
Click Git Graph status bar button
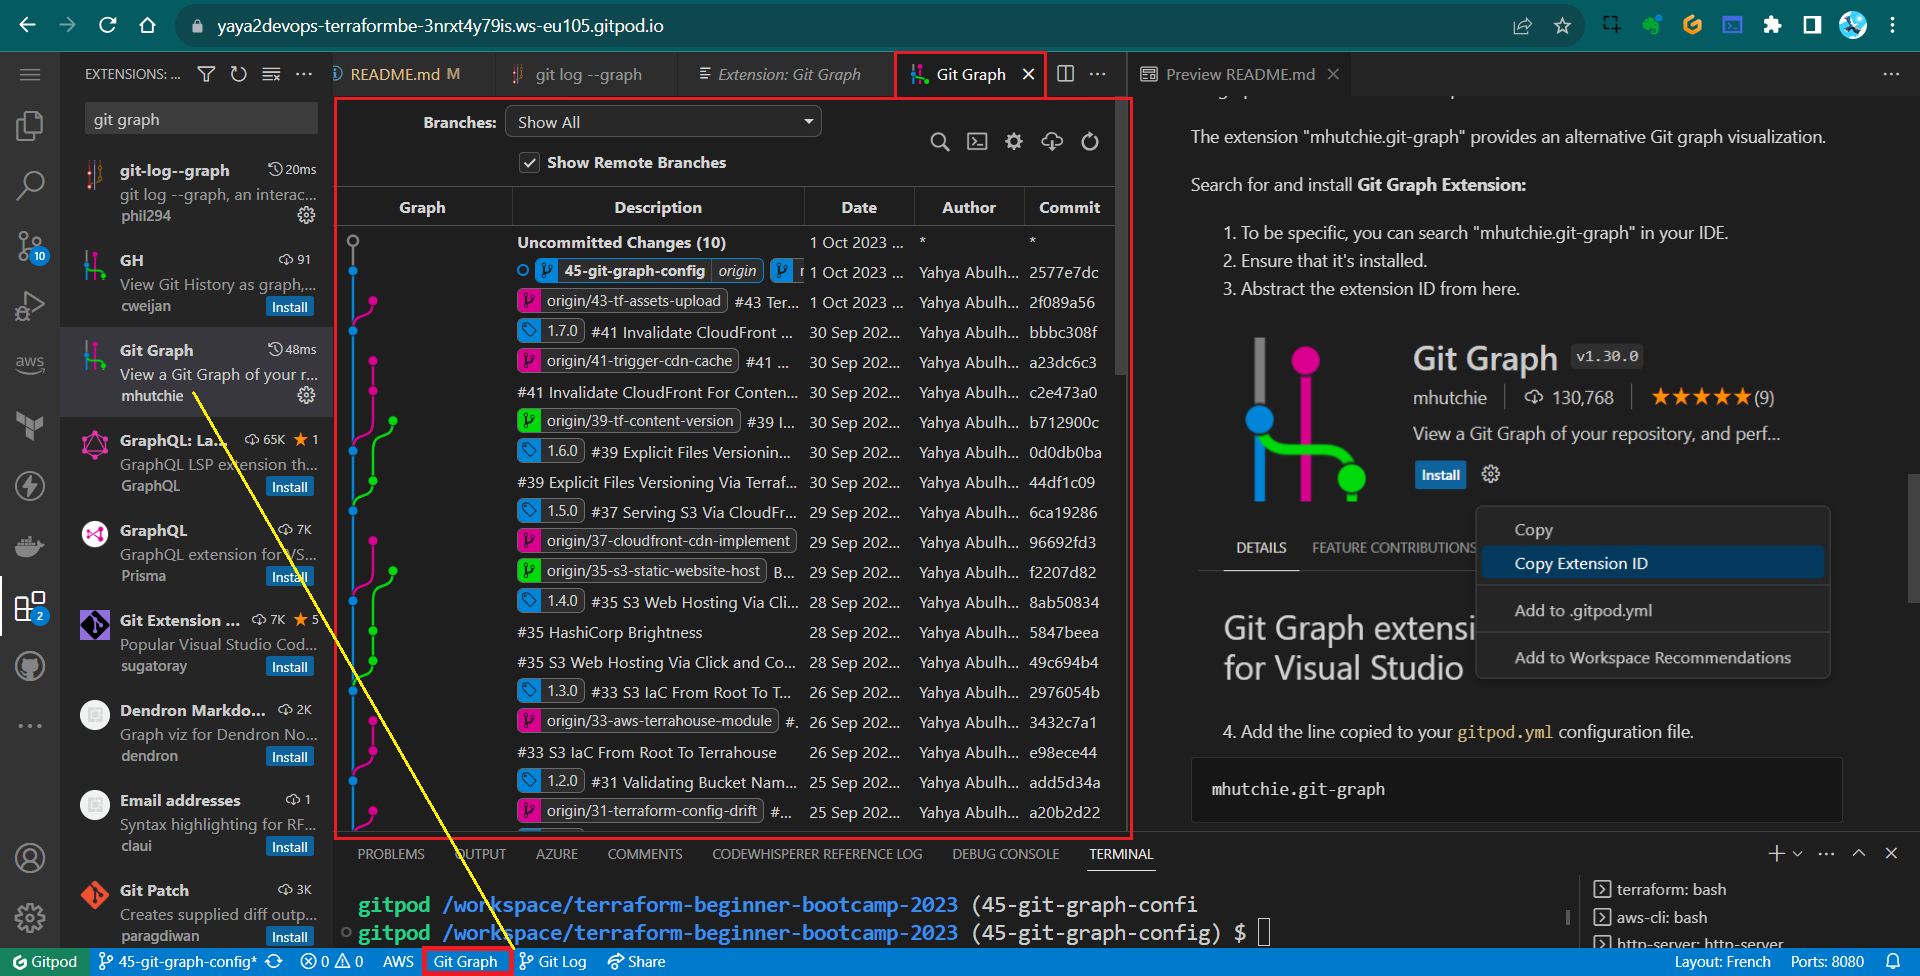[465, 961]
